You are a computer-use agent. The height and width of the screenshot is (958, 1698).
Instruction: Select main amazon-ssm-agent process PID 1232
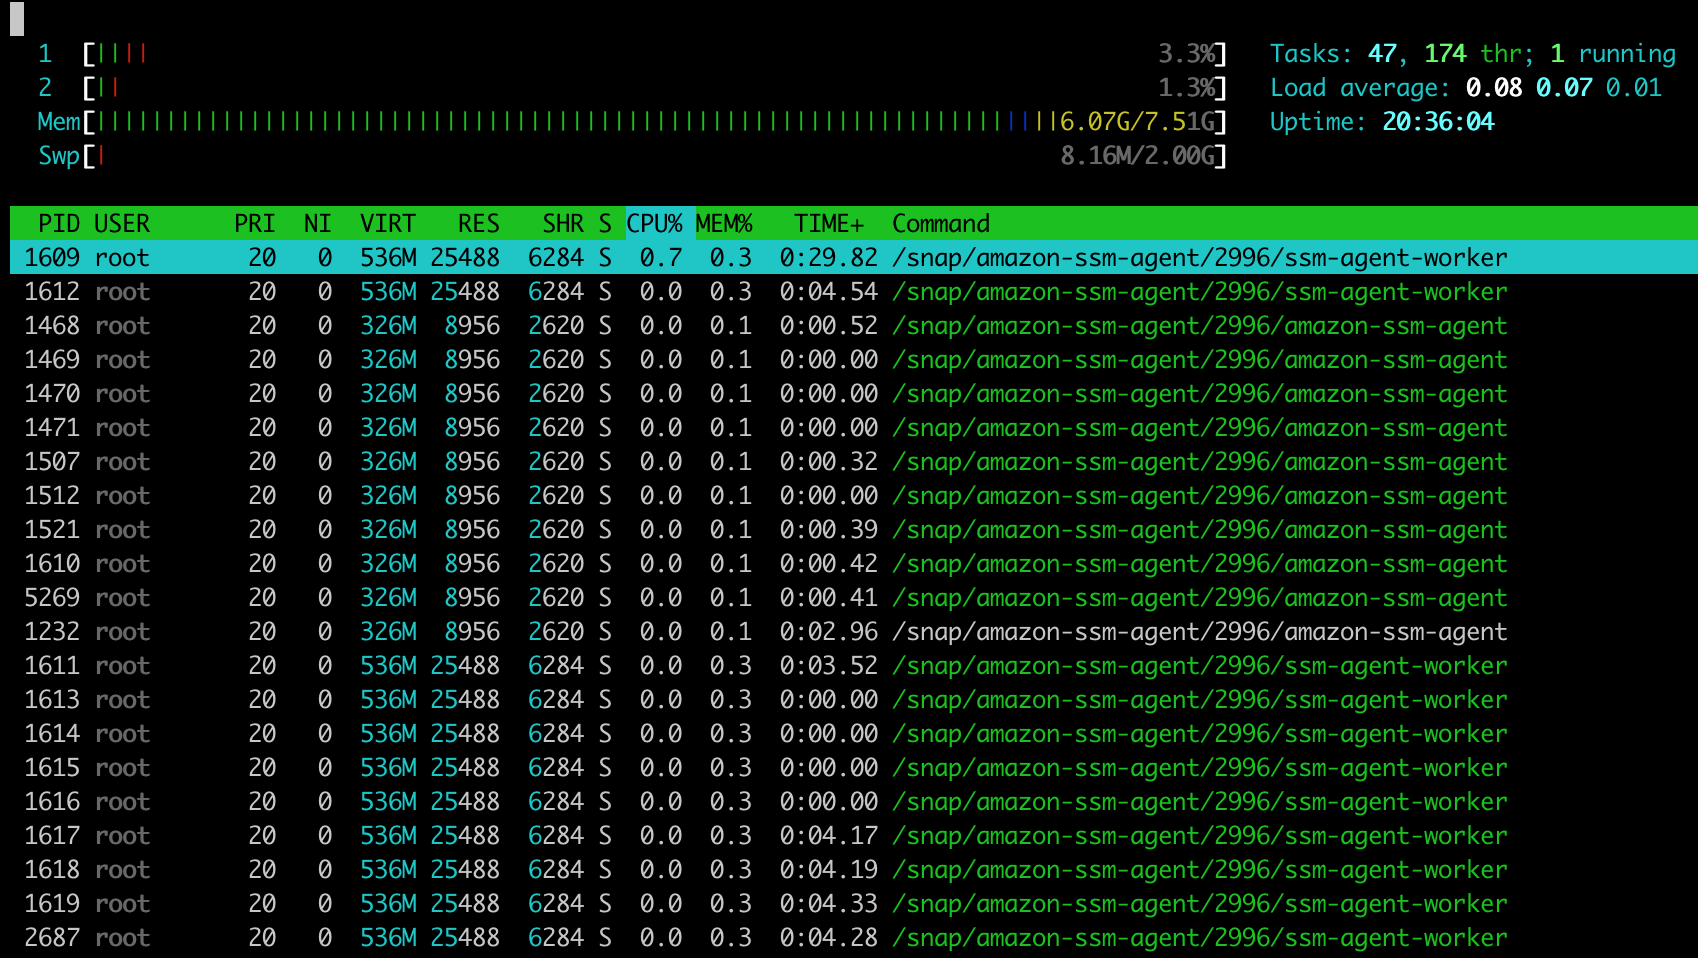pos(854,631)
